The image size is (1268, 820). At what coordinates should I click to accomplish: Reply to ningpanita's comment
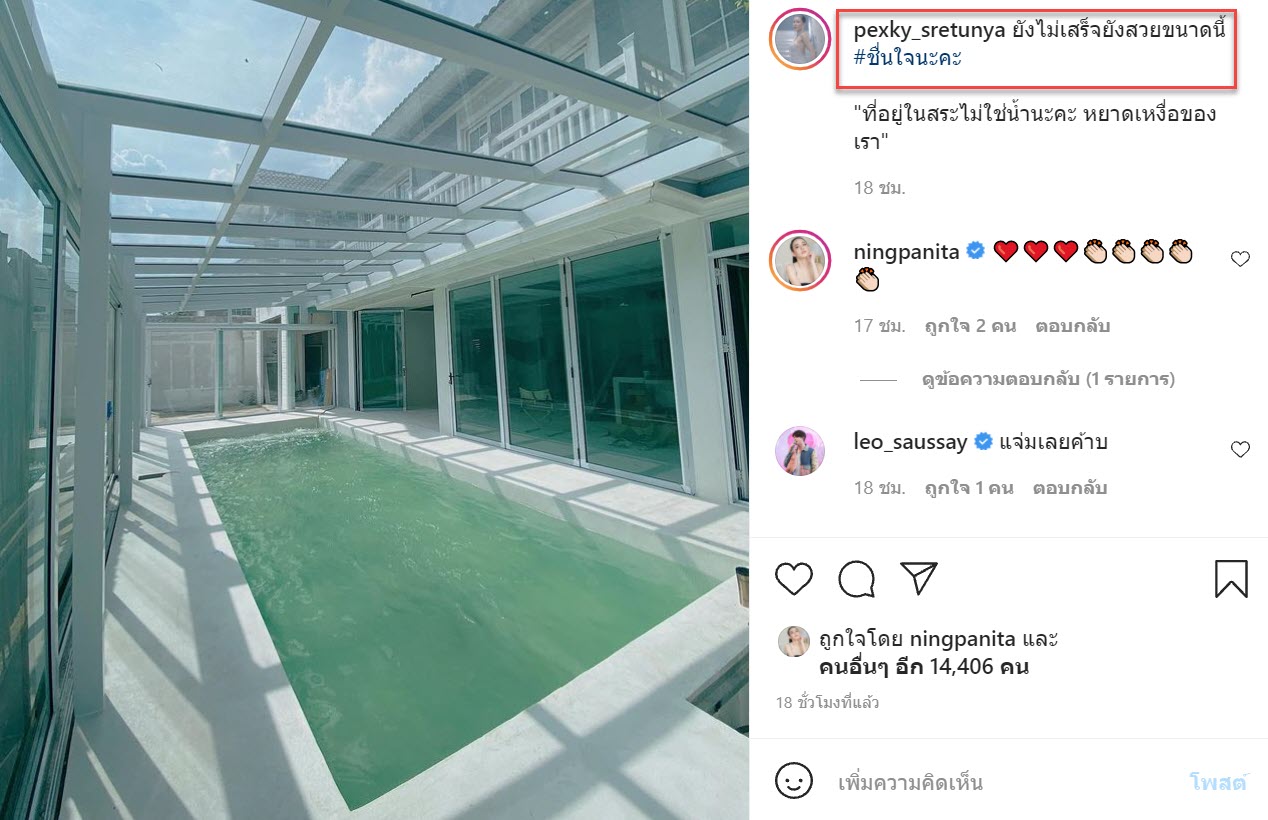[x=1072, y=326]
